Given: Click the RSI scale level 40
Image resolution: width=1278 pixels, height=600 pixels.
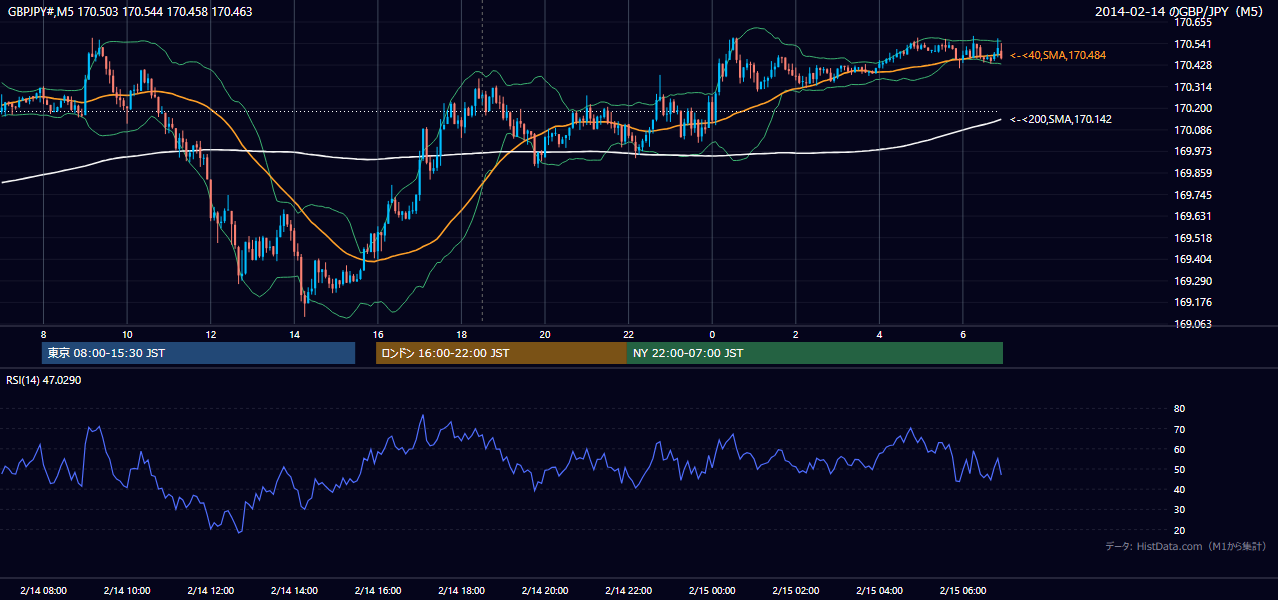Looking at the screenshot, I should coord(1179,489).
